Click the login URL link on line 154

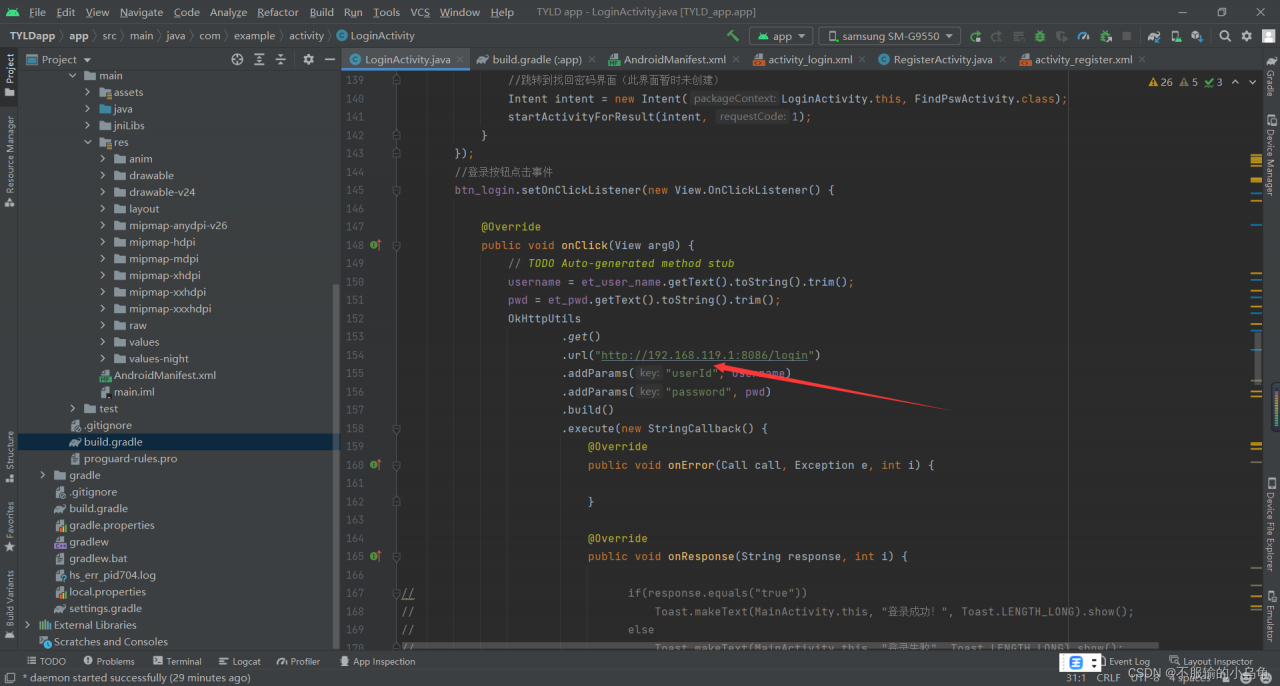click(x=704, y=355)
